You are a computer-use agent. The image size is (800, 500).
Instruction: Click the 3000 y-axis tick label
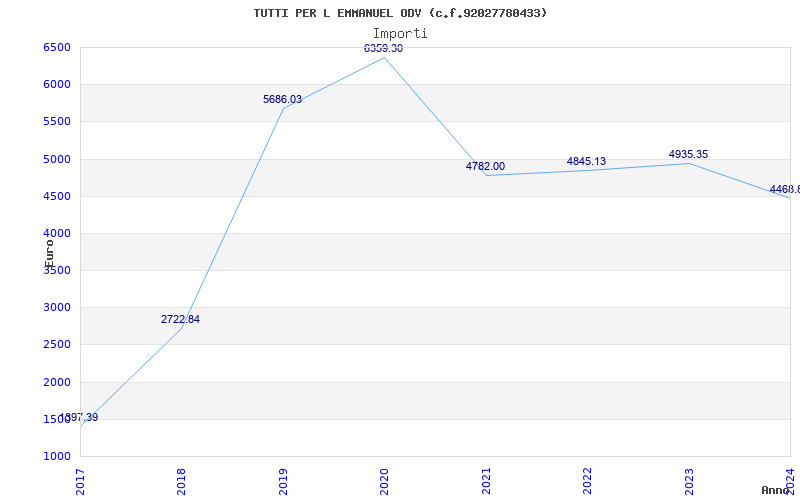pos(57,308)
